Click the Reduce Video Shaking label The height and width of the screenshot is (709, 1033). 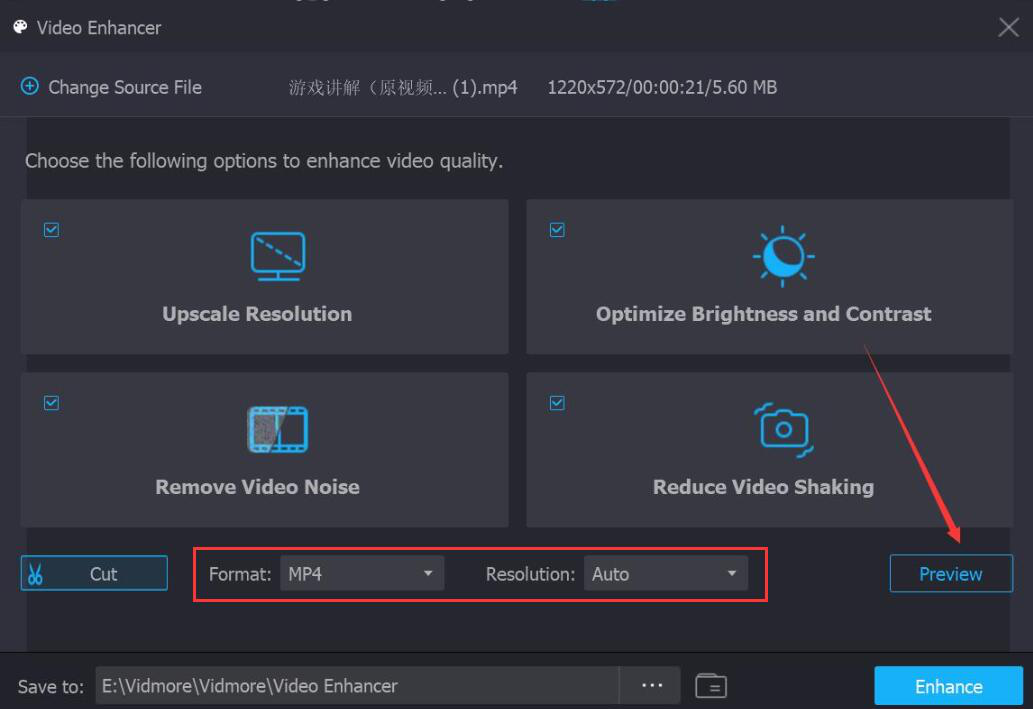pos(764,487)
